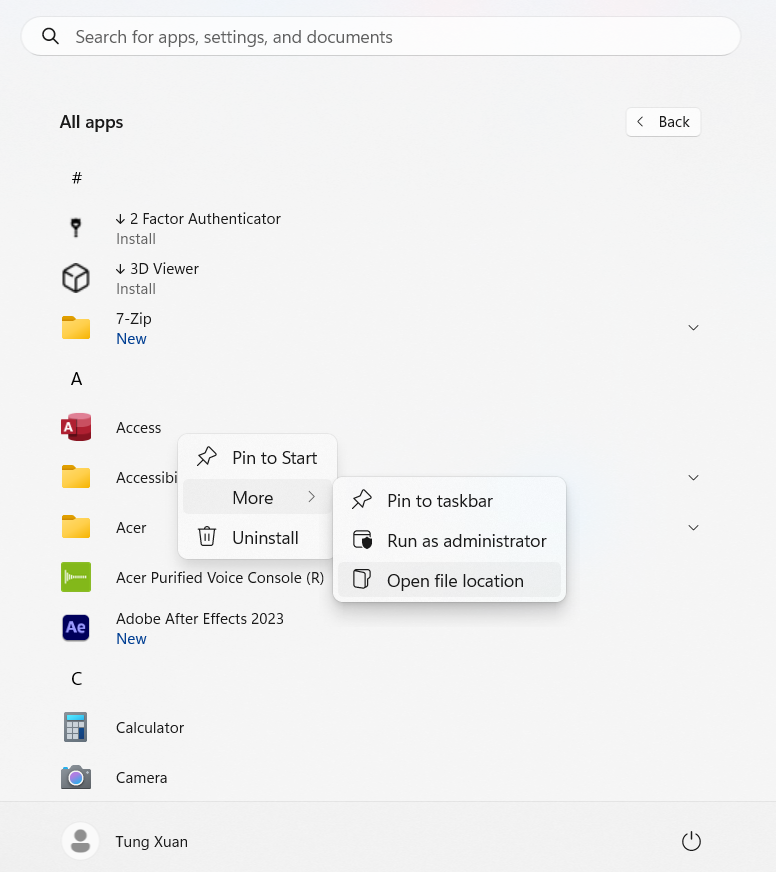Click the search magnifier icon
The width and height of the screenshot is (776, 872).
51,36
